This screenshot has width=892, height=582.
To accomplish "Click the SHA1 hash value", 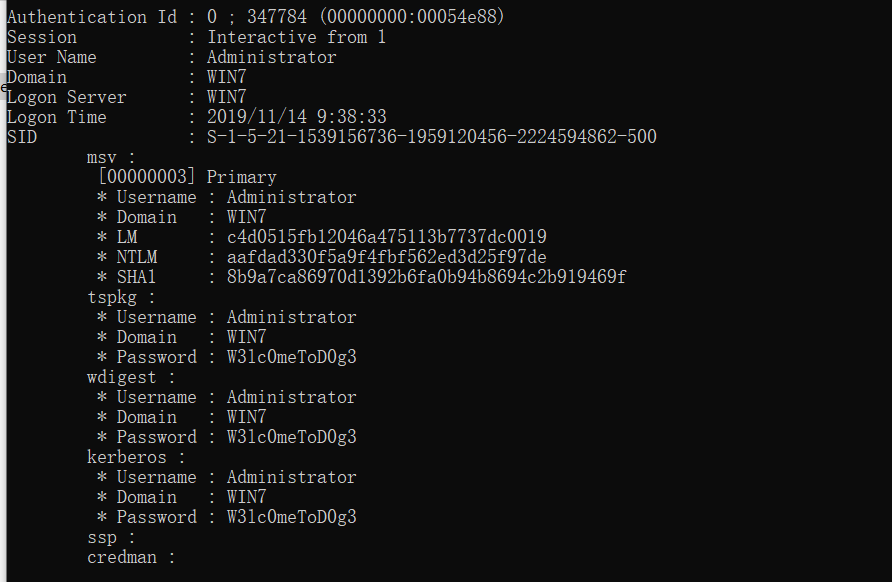I will 426,277.
